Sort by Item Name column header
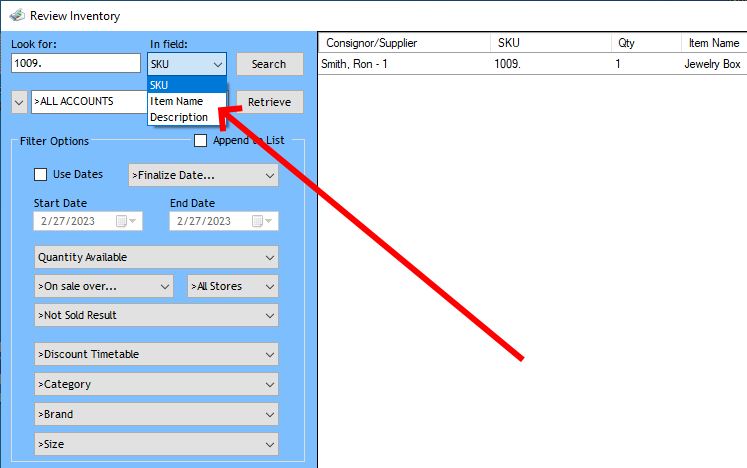This screenshot has height=468, width=747. pyautogui.click(x=714, y=43)
